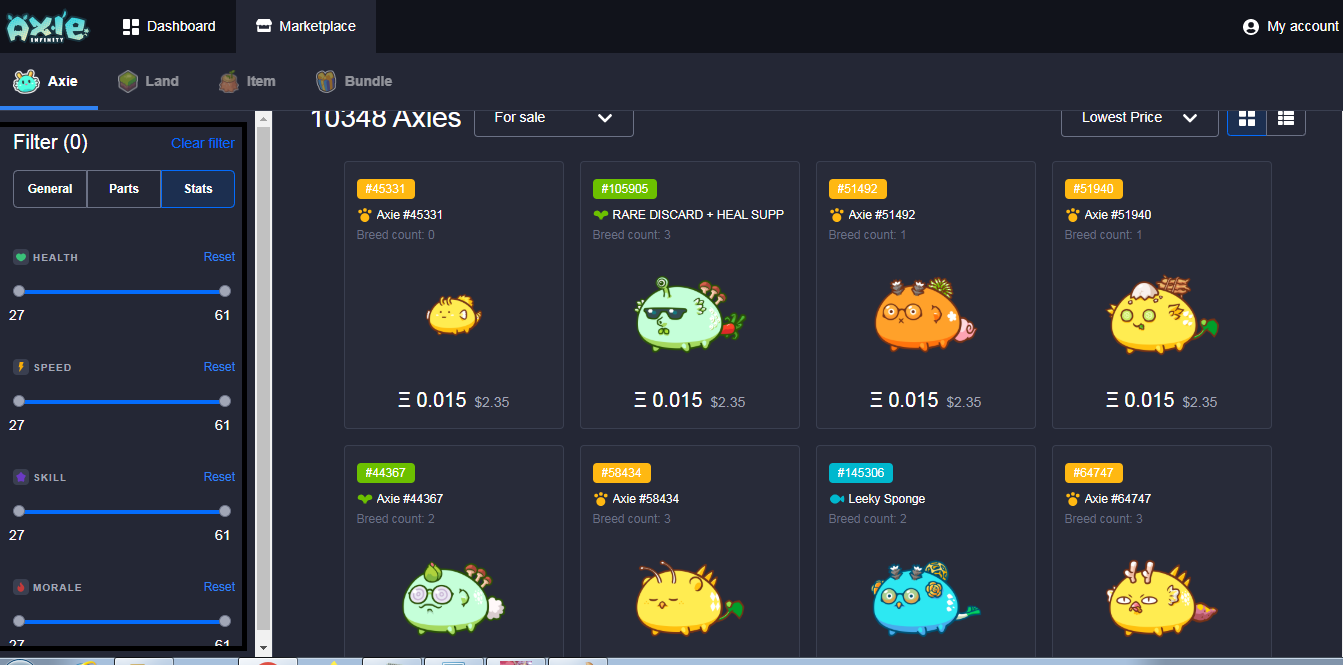Click Skill slider minimum handle

(18, 511)
